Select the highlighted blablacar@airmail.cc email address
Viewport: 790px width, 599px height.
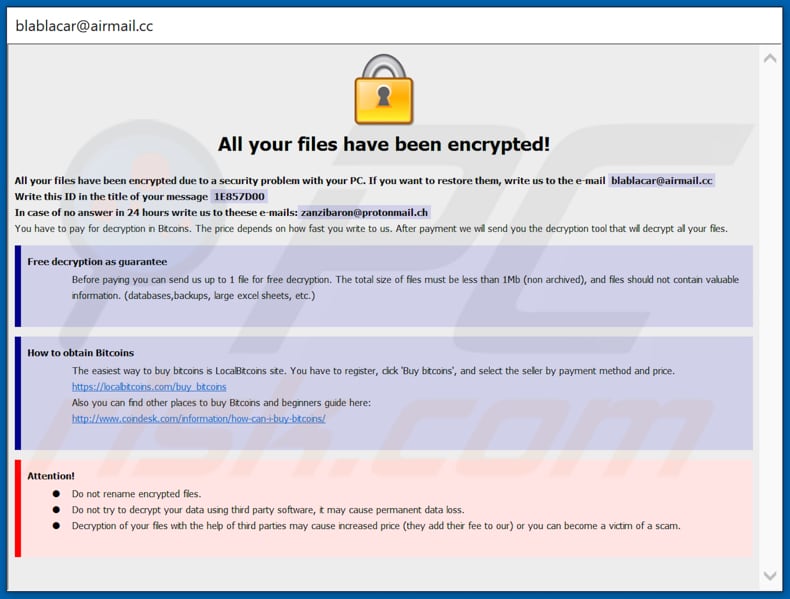tap(661, 180)
